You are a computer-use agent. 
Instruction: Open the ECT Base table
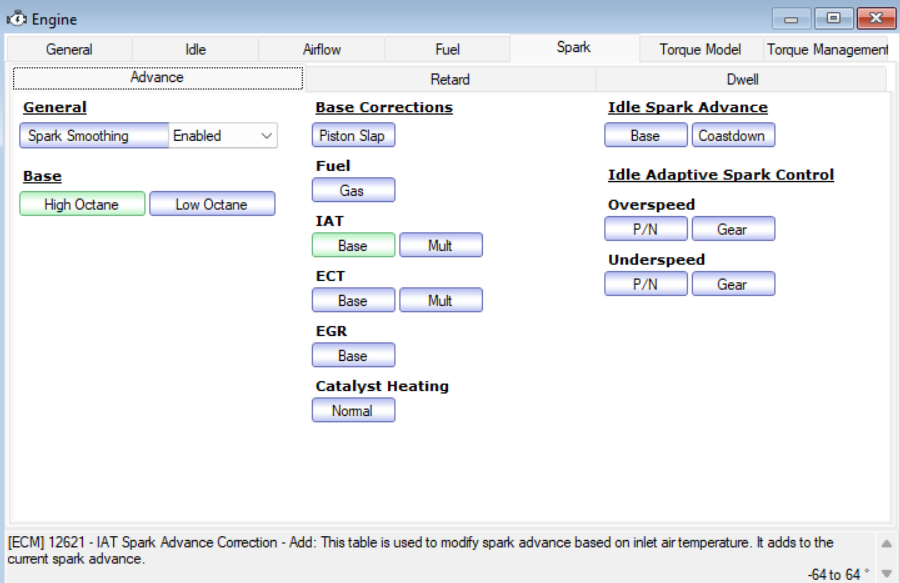(x=353, y=301)
